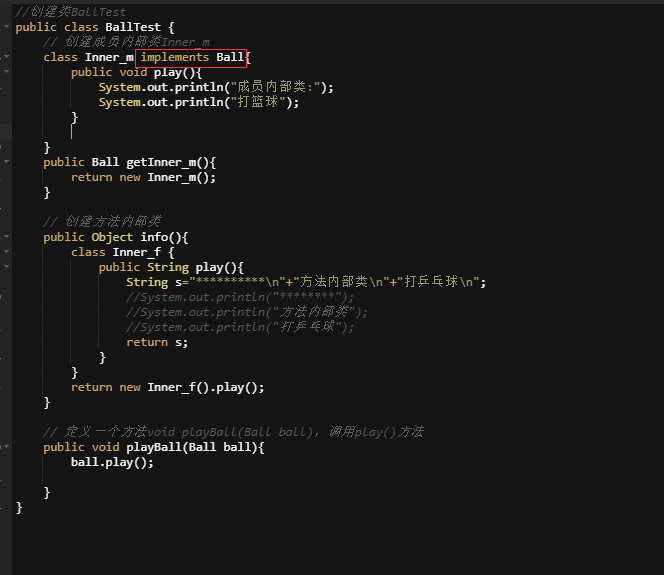
Task: Click the comment "//创建类BallTest"
Action: (x=71, y=12)
